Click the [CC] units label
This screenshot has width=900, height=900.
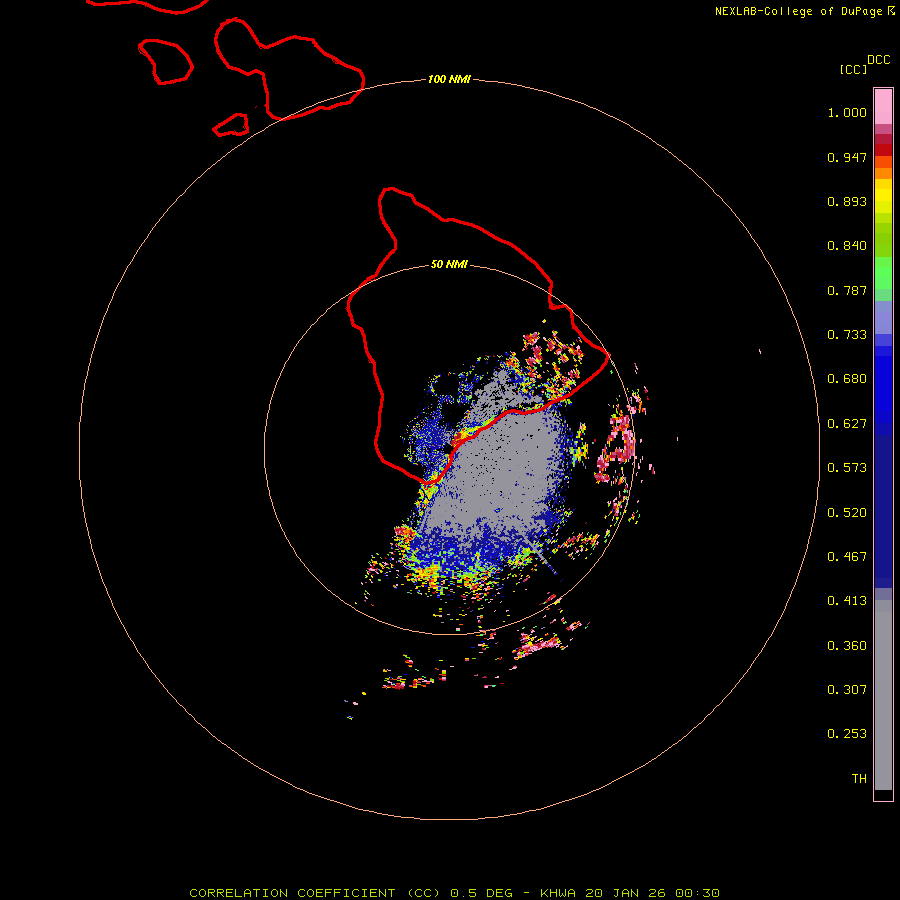pos(854,69)
